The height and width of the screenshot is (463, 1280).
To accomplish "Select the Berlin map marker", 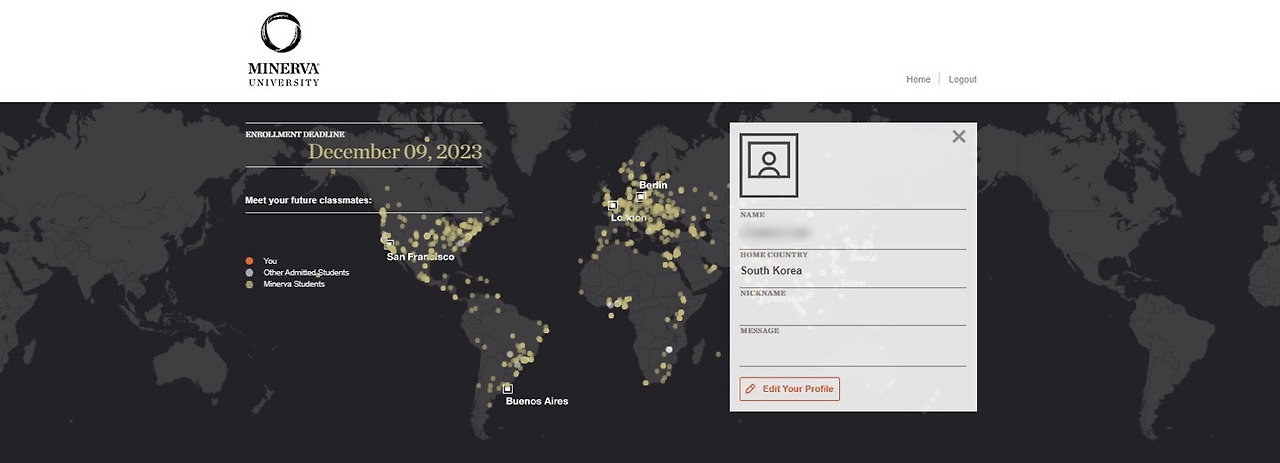I will [641, 197].
